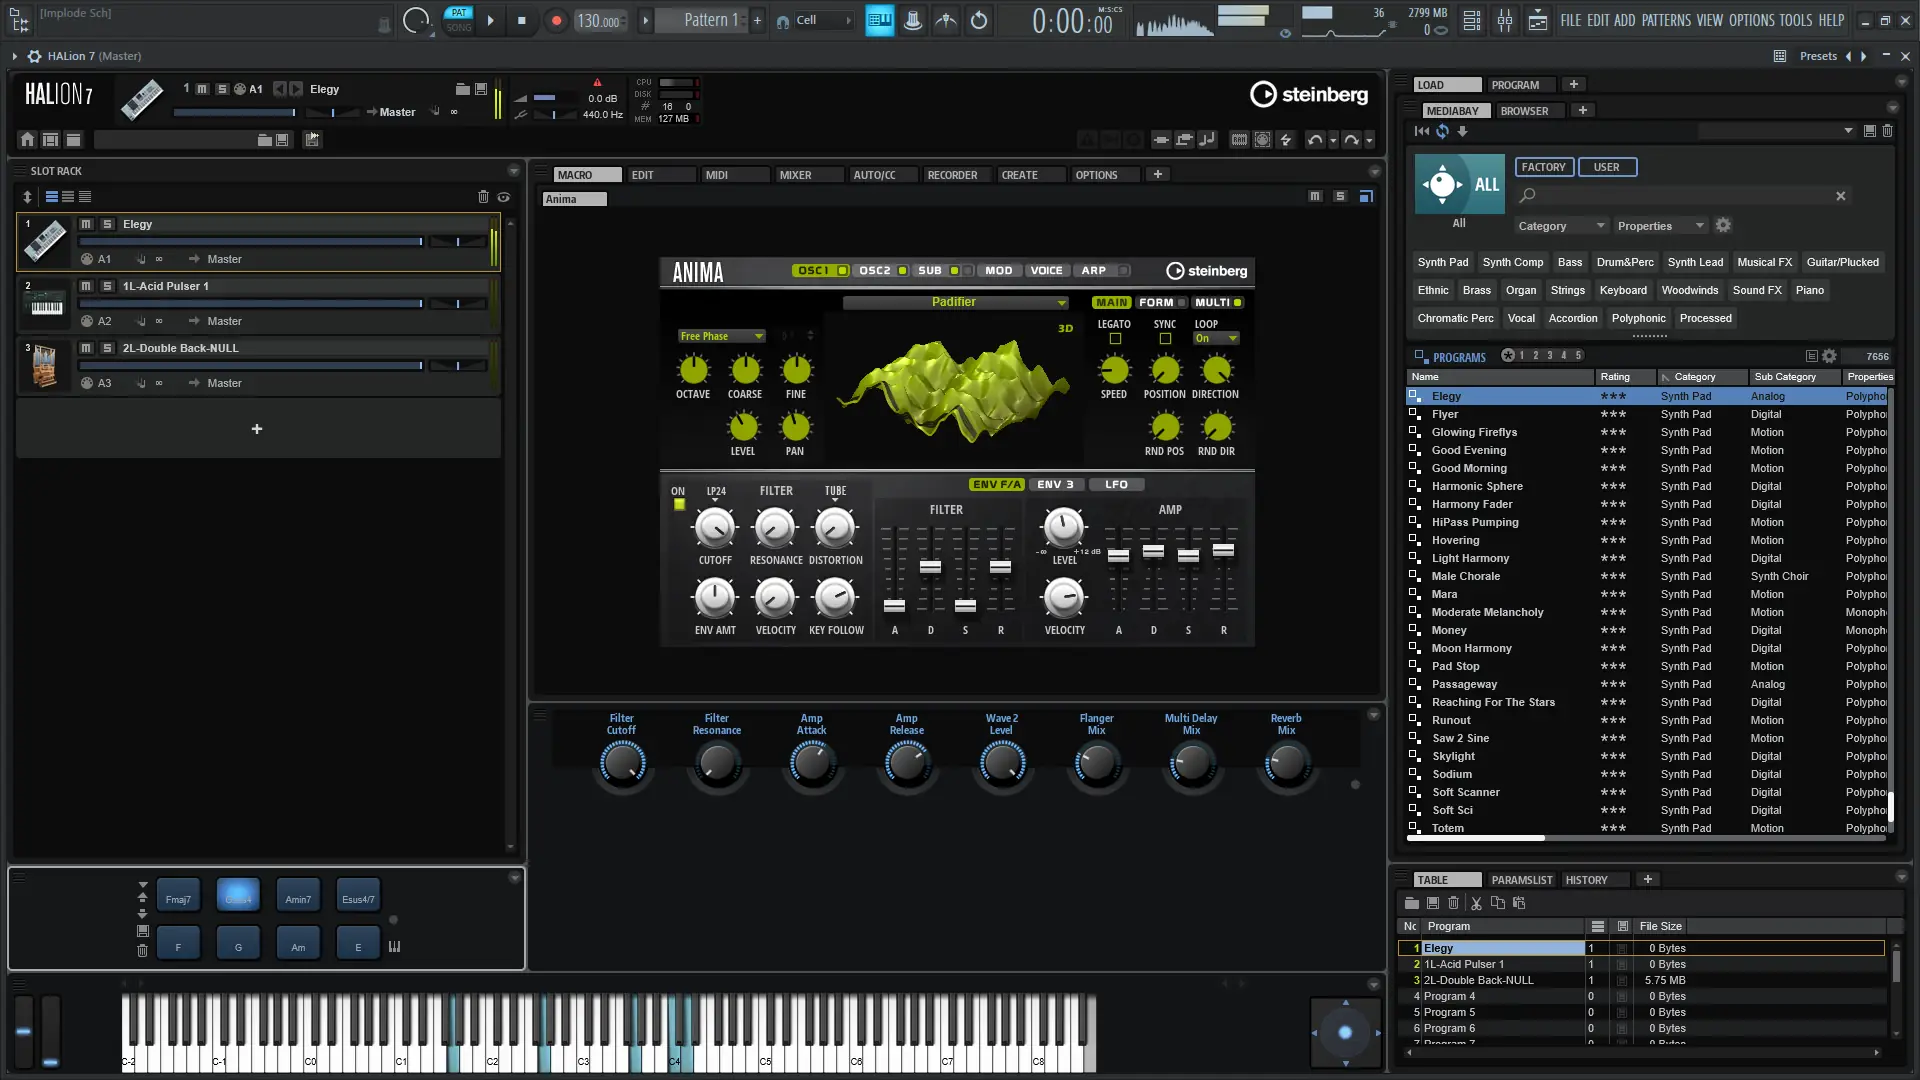Image resolution: width=1920 pixels, height=1080 pixels.
Task: Mute the Elegy slot
Action: 86,224
